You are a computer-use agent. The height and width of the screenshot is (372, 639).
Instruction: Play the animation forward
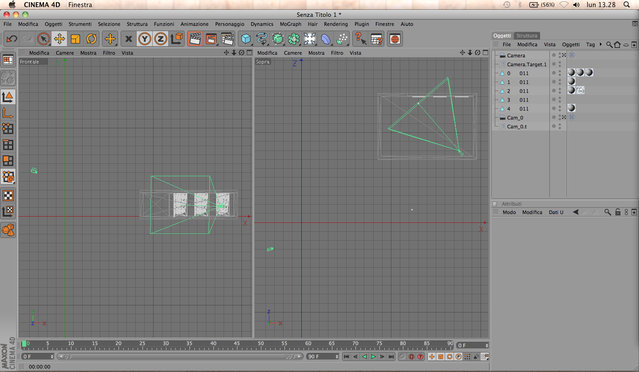click(x=373, y=357)
